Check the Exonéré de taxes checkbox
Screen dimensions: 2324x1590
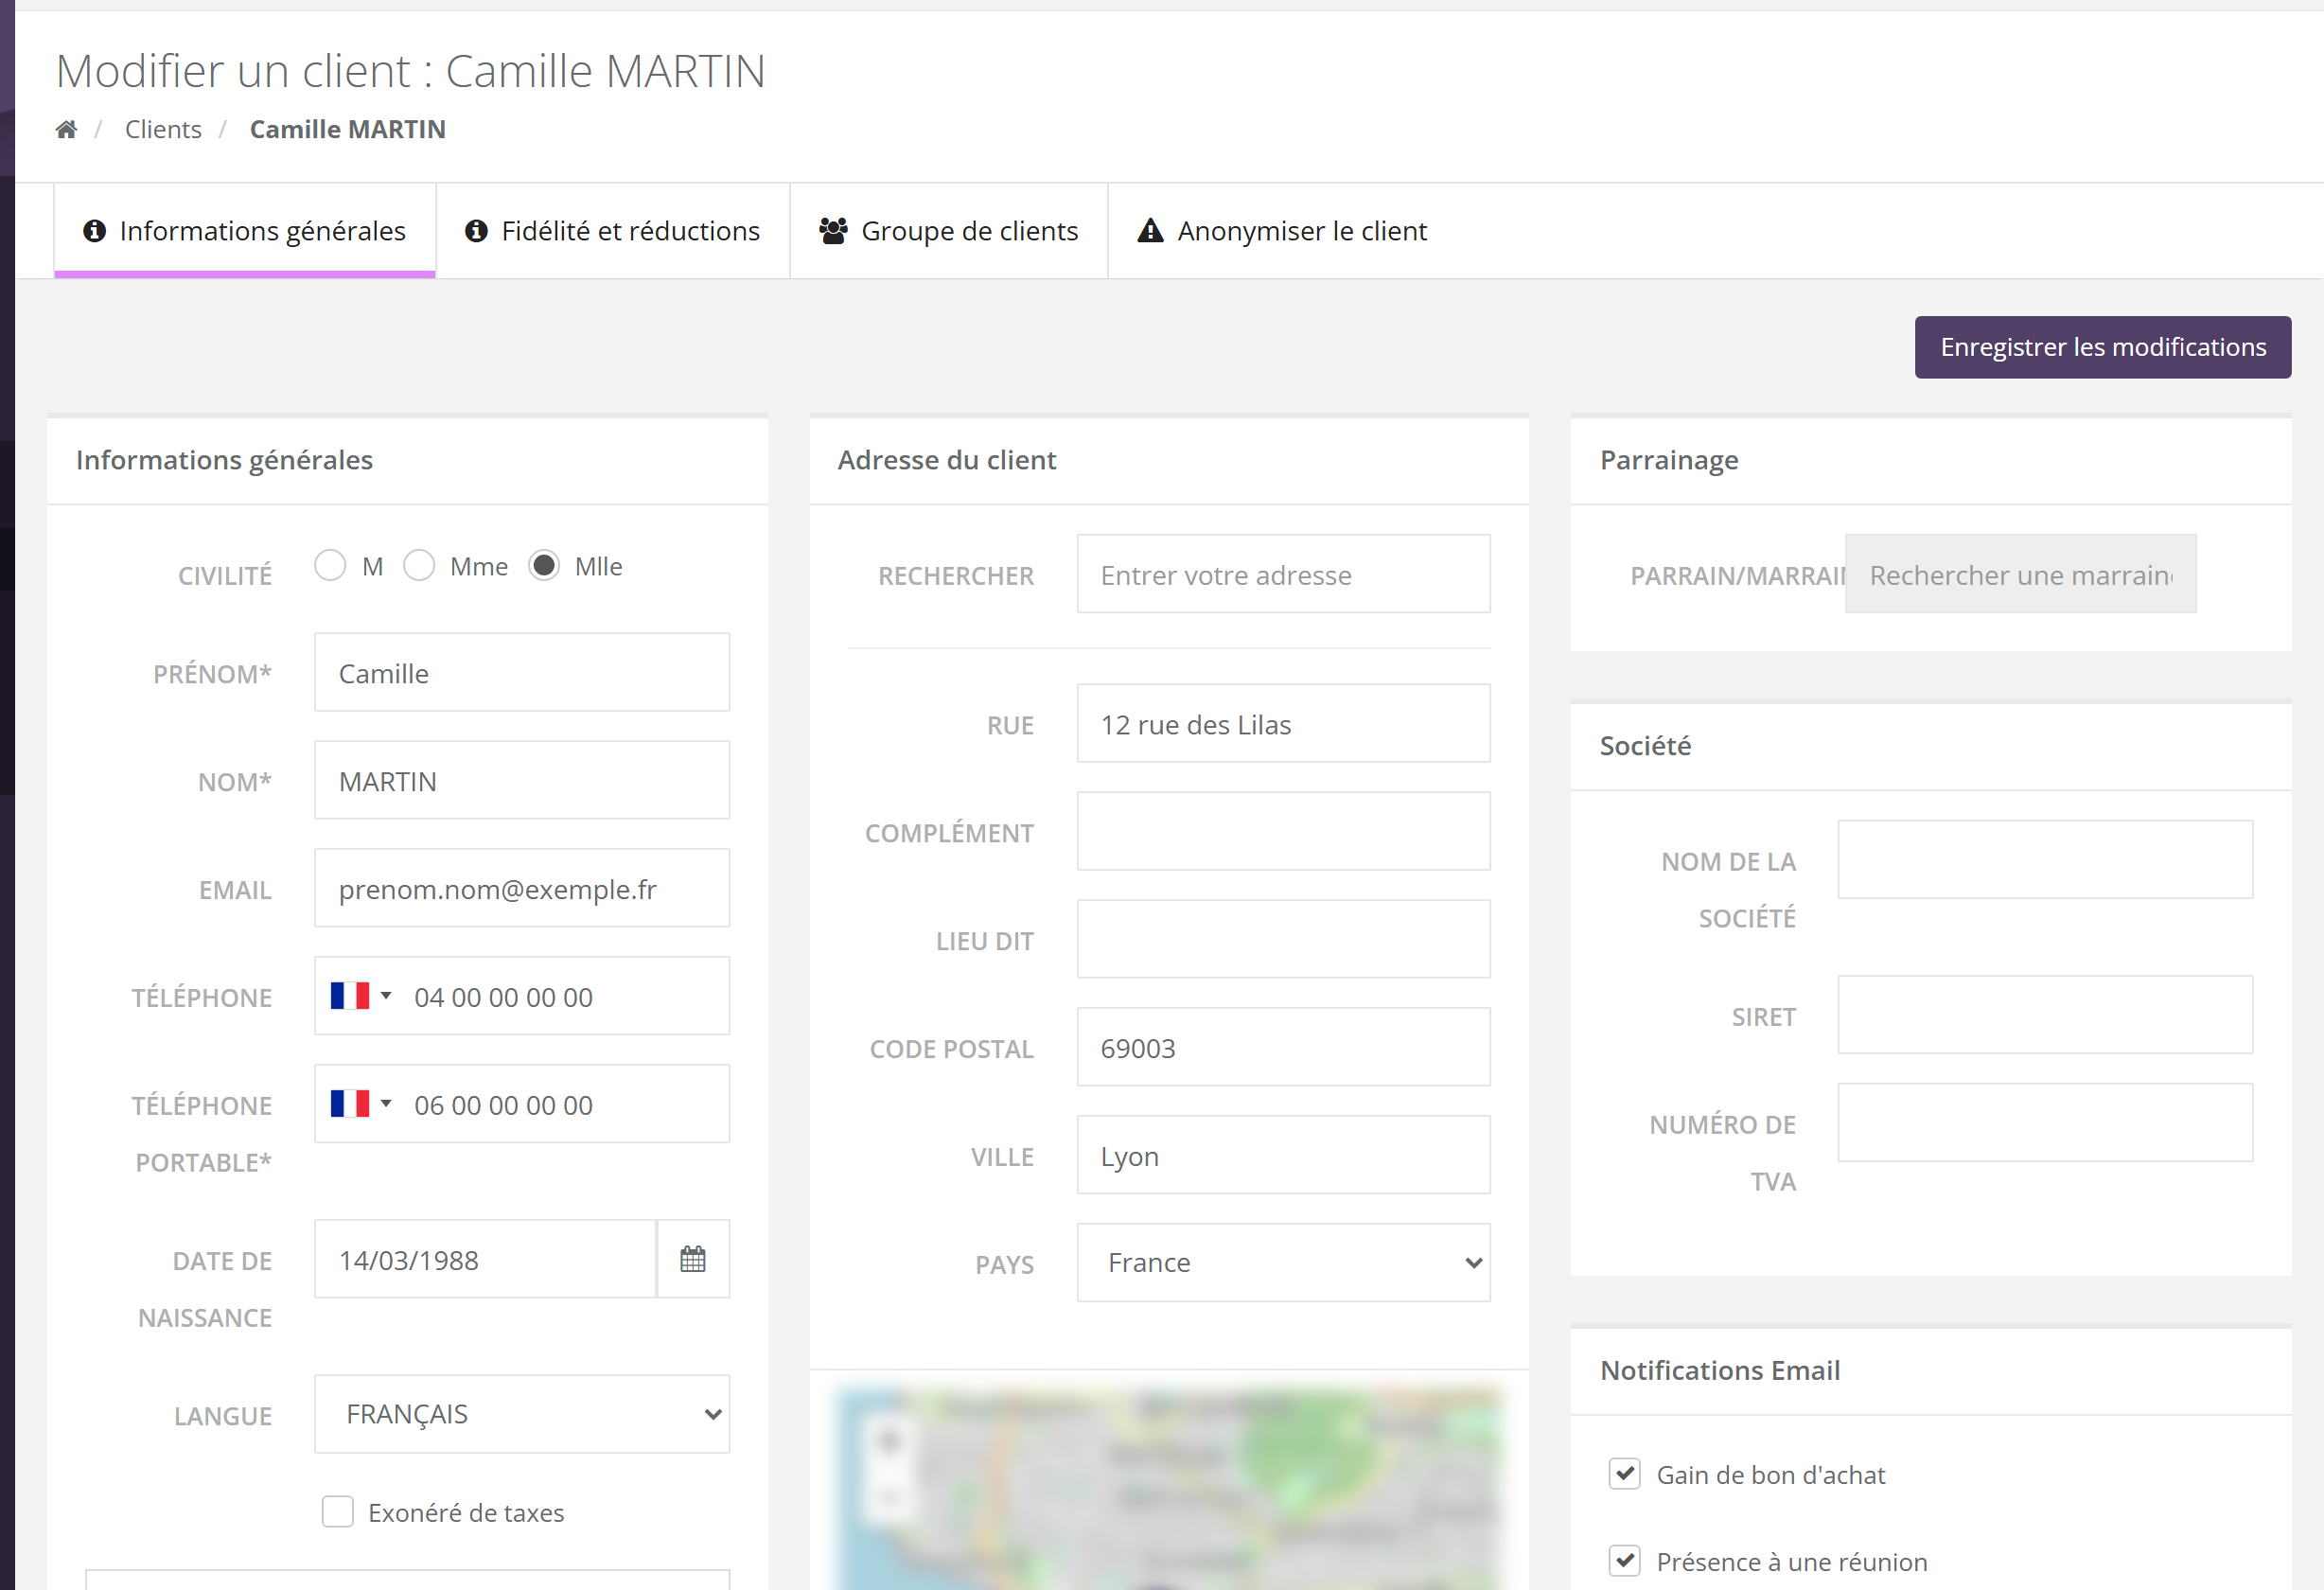pos(338,1512)
